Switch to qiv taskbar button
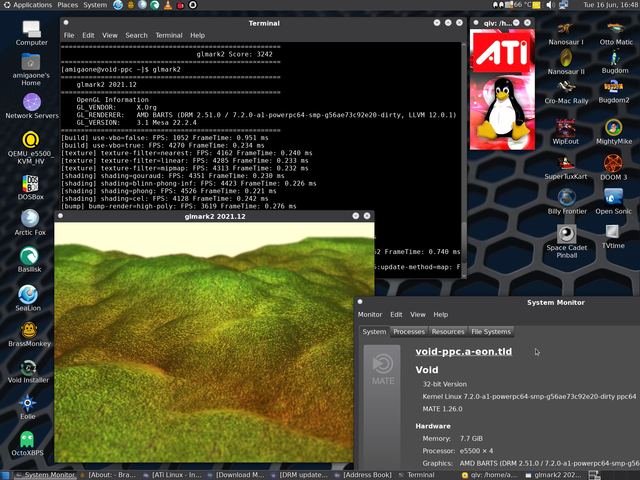 (491, 475)
